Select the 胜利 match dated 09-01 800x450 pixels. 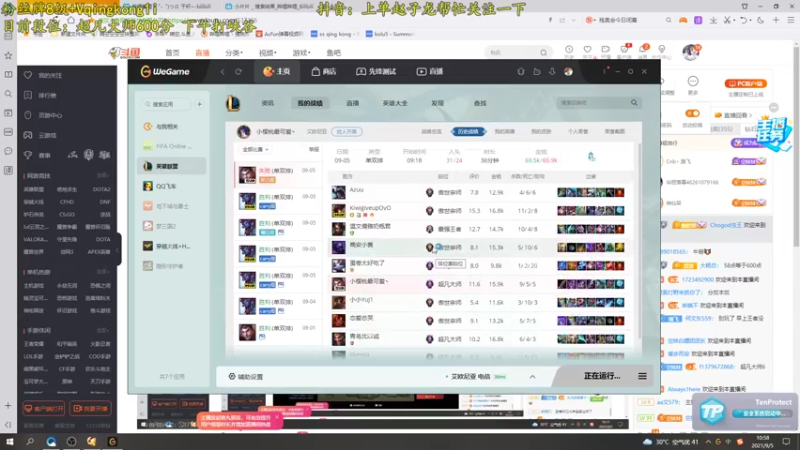pos(278,332)
